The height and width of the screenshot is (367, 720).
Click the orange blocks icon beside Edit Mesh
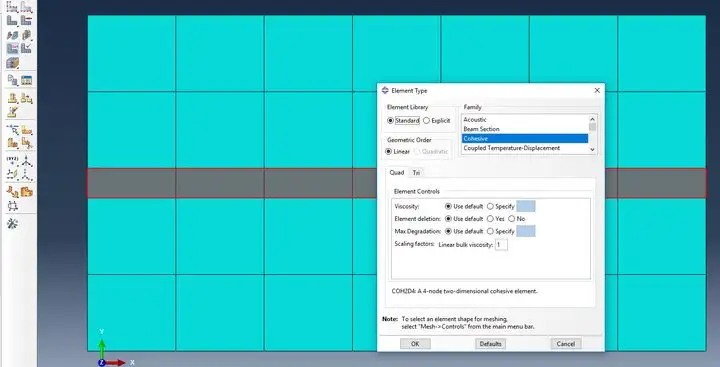(x=27, y=192)
